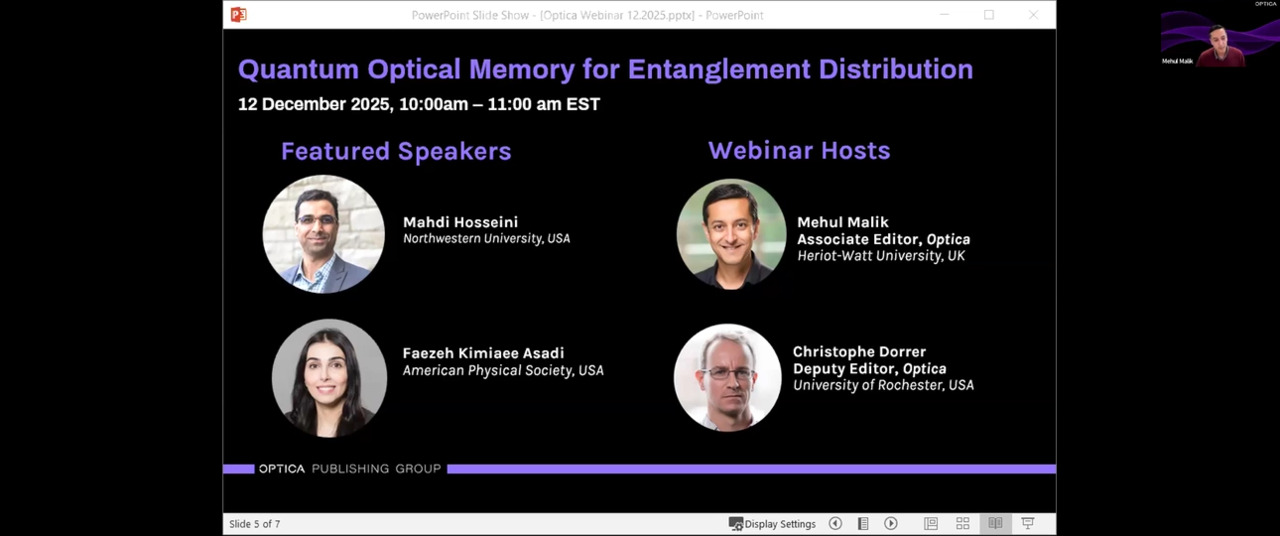Click 'University of Rochester, USA' text
The height and width of the screenshot is (536, 1280).
tap(883, 385)
